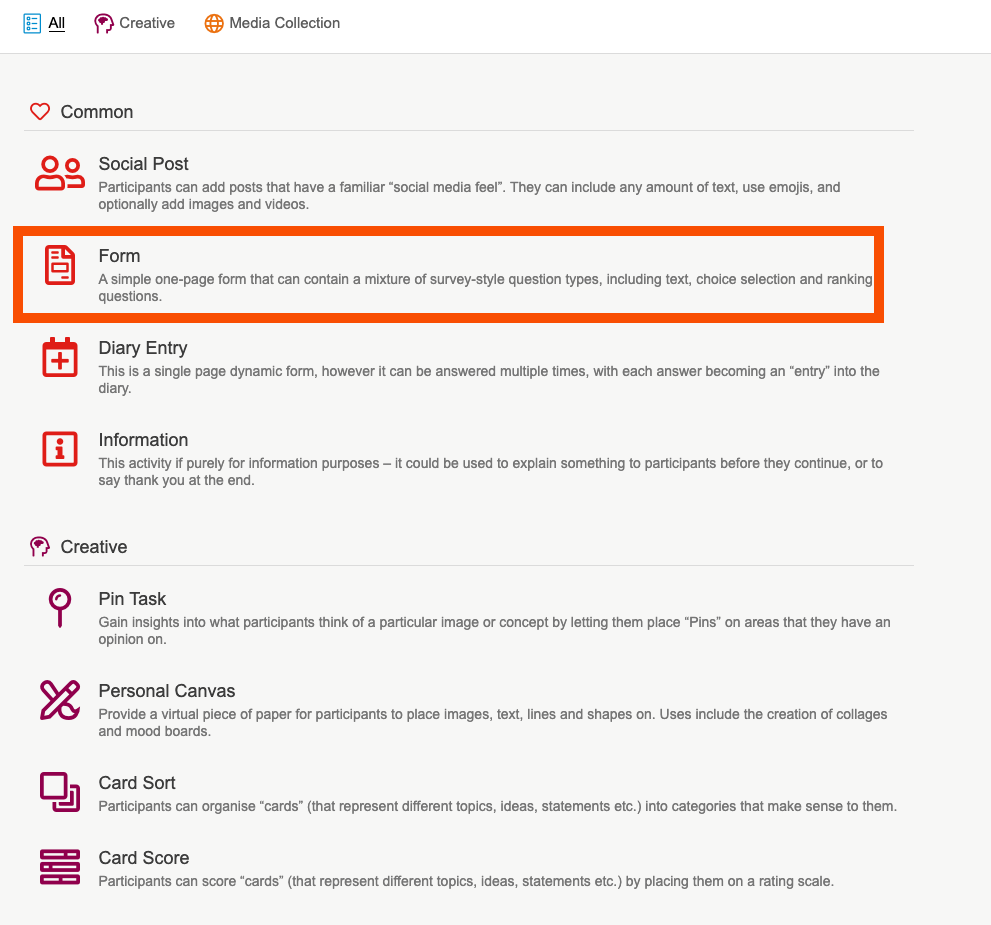Screen dimensions: 991x925
Task: Select the Form document icon
Action: click(x=60, y=265)
